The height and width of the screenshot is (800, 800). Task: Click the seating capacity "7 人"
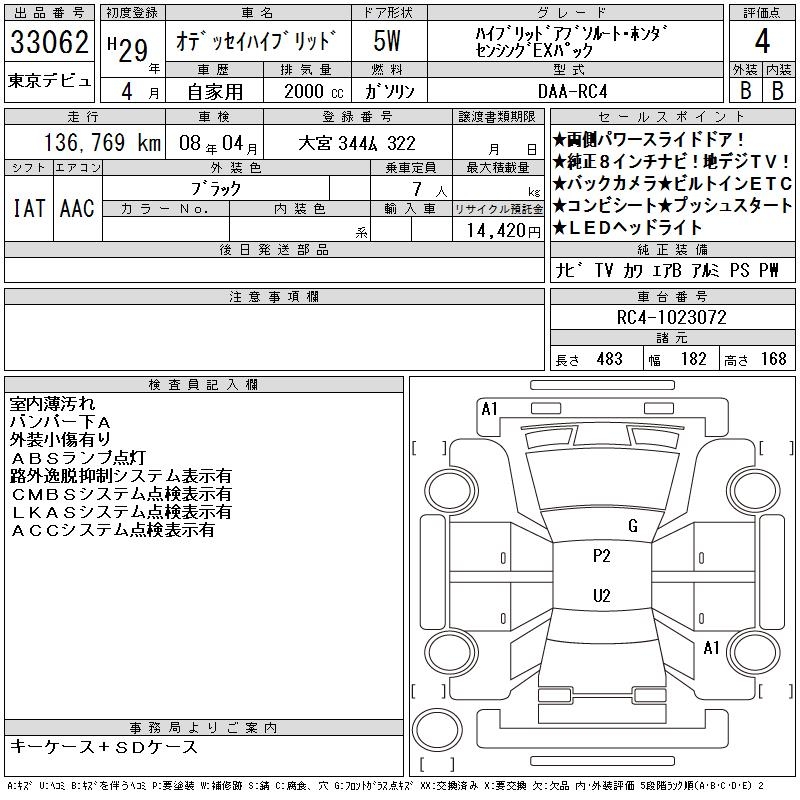(430, 190)
